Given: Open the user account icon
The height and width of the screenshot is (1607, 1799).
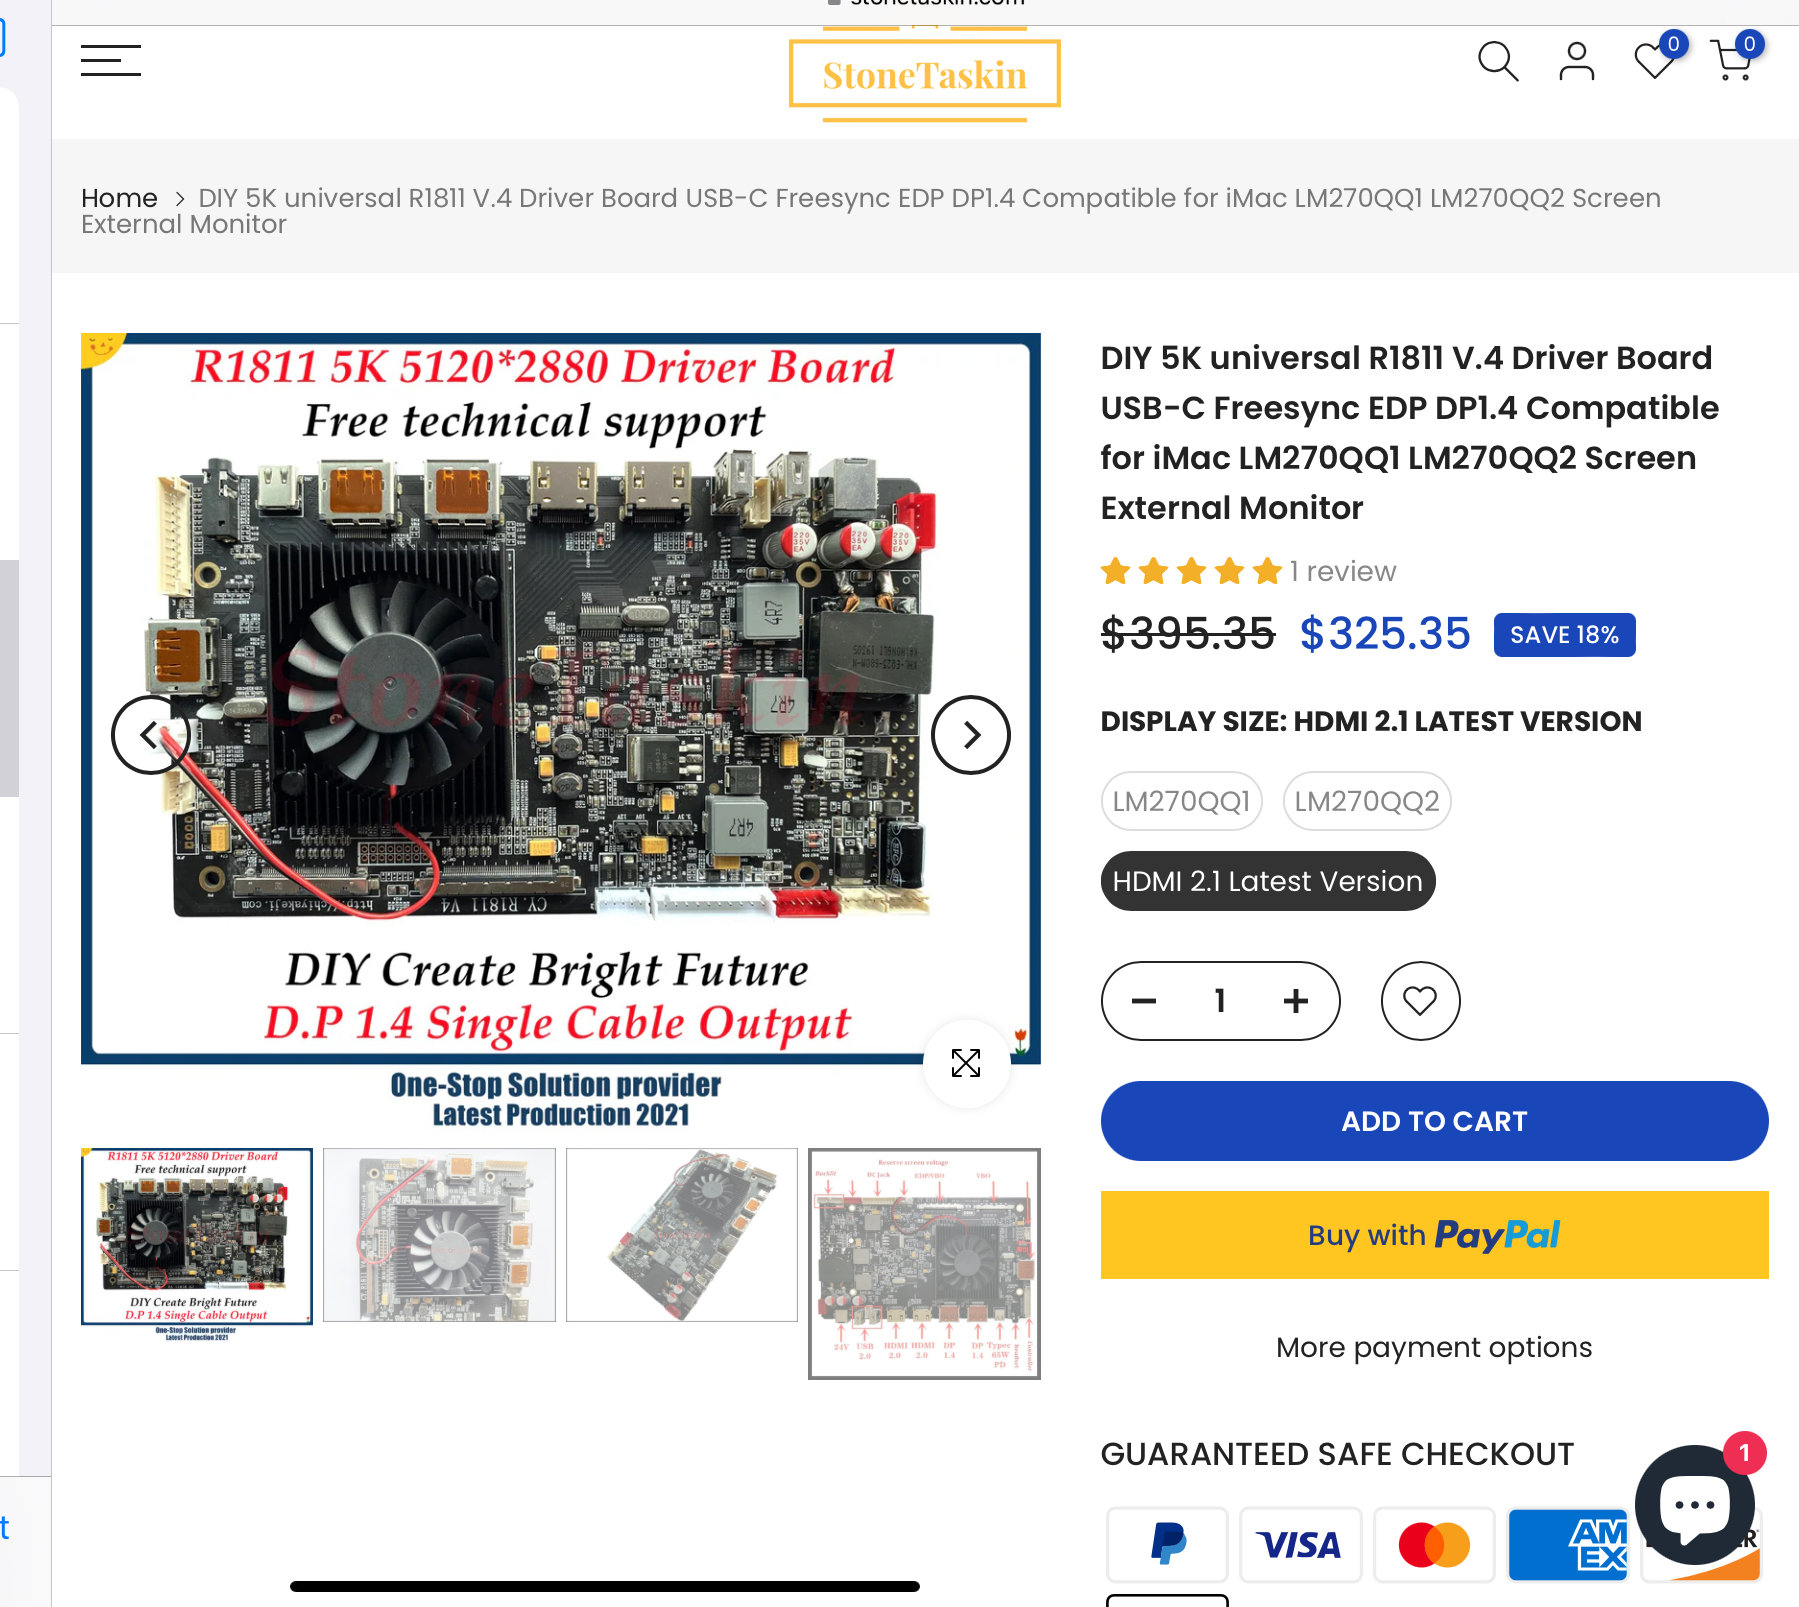Looking at the screenshot, I should (x=1576, y=61).
